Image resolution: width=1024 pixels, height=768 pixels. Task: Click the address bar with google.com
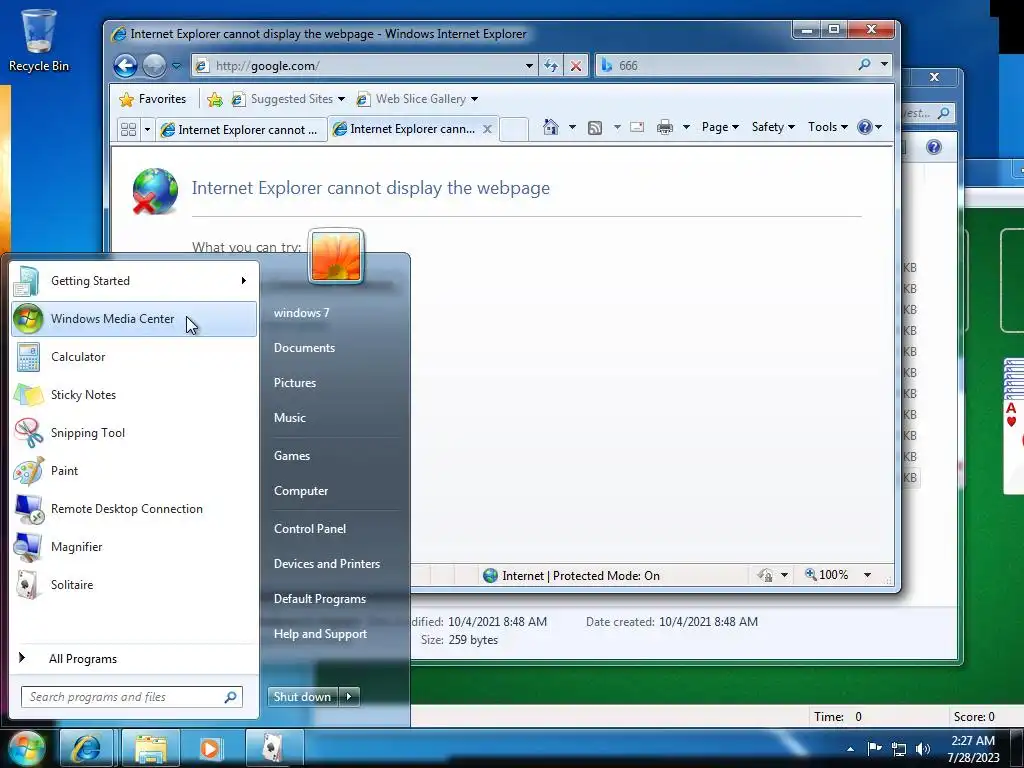(366, 65)
